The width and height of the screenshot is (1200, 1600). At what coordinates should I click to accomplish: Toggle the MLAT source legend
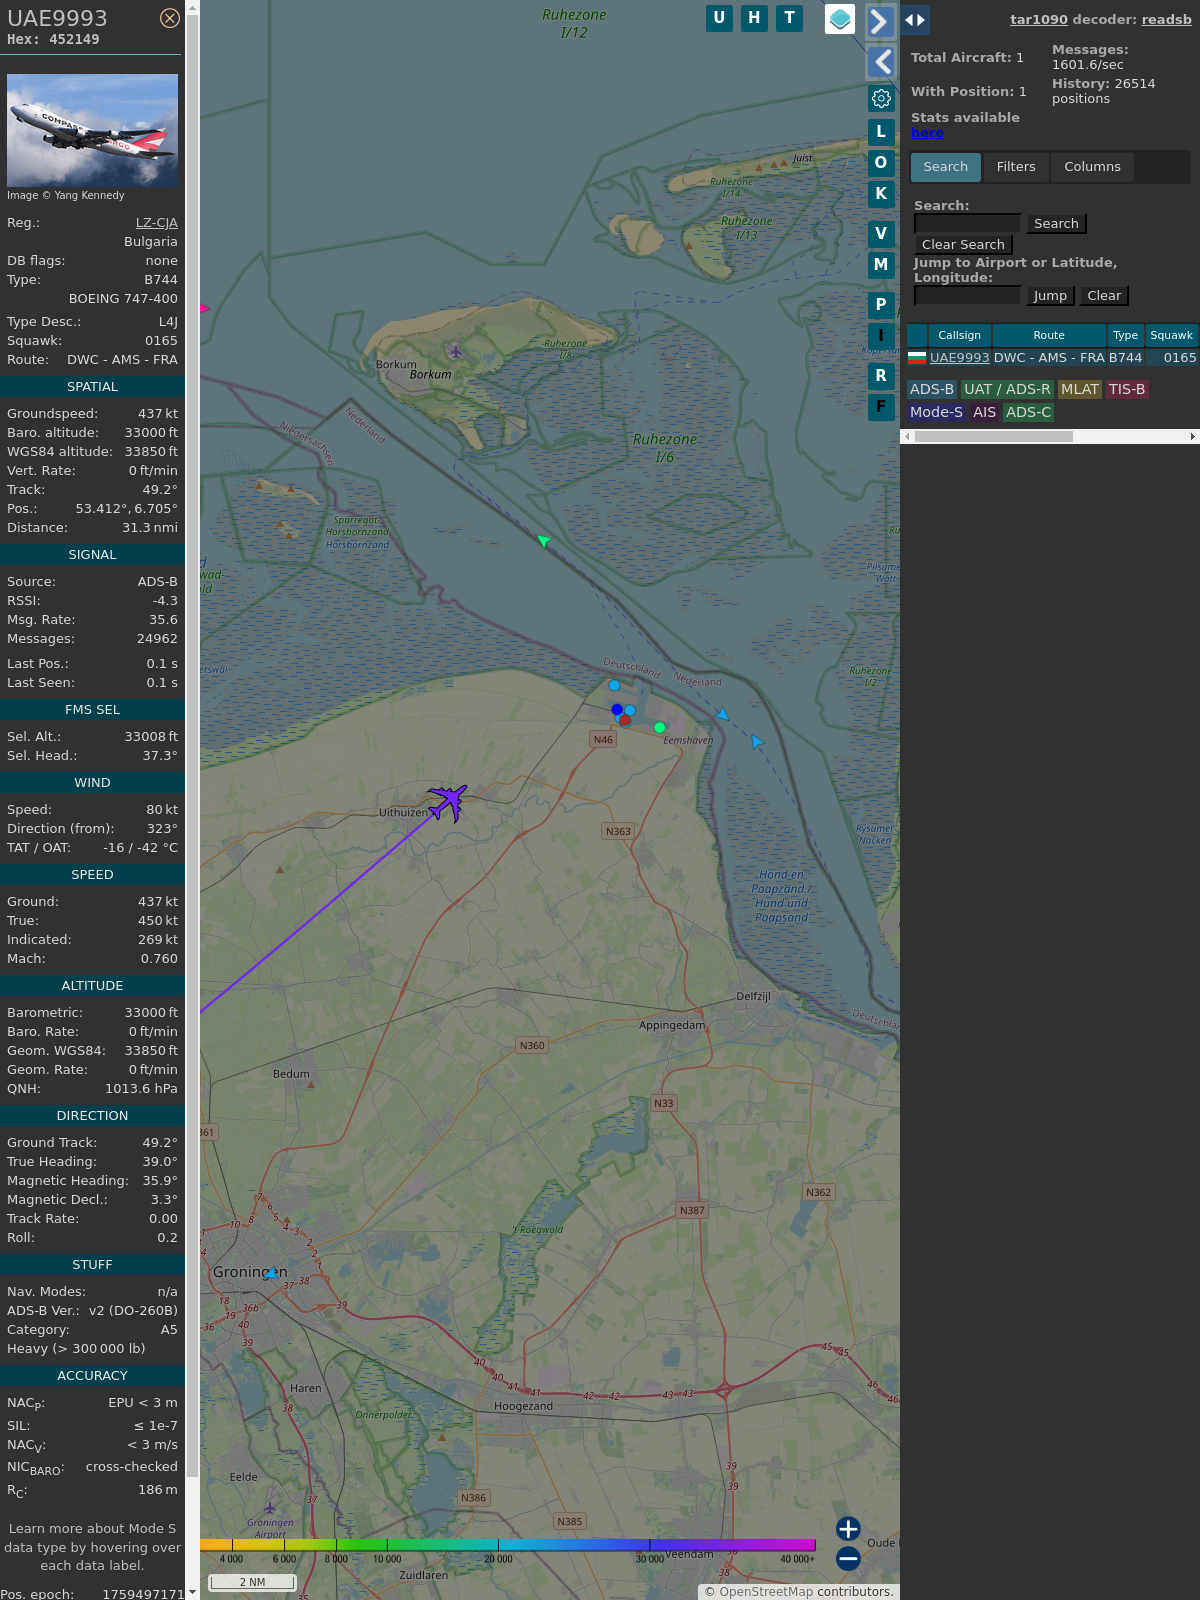click(x=1080, y=390)
